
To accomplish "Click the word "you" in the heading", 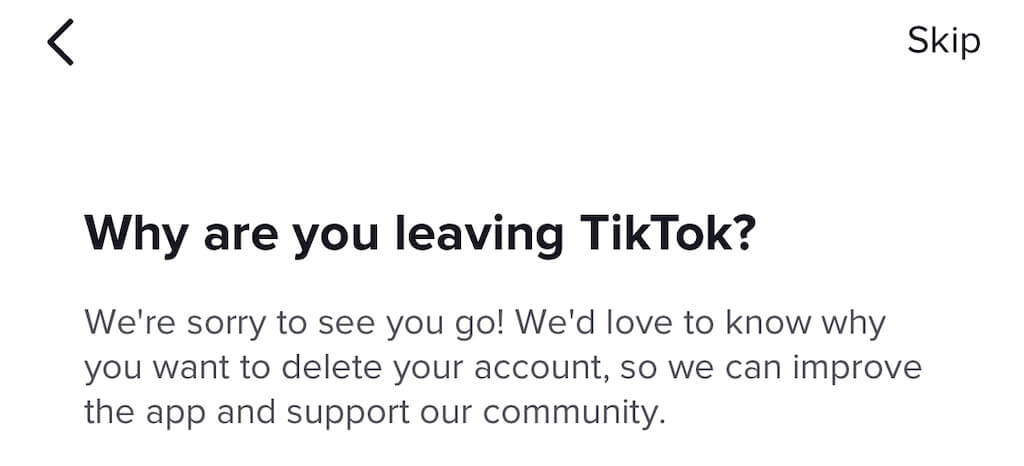I will click(337, 233).
